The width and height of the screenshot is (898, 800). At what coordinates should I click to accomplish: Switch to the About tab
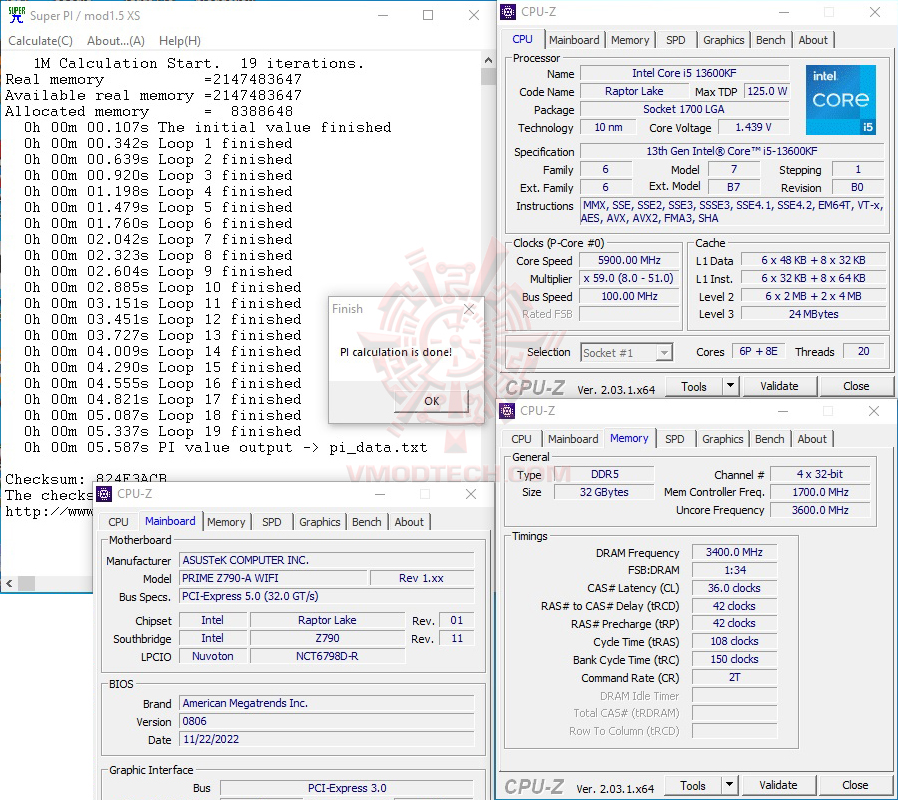[x=813, y=40]
